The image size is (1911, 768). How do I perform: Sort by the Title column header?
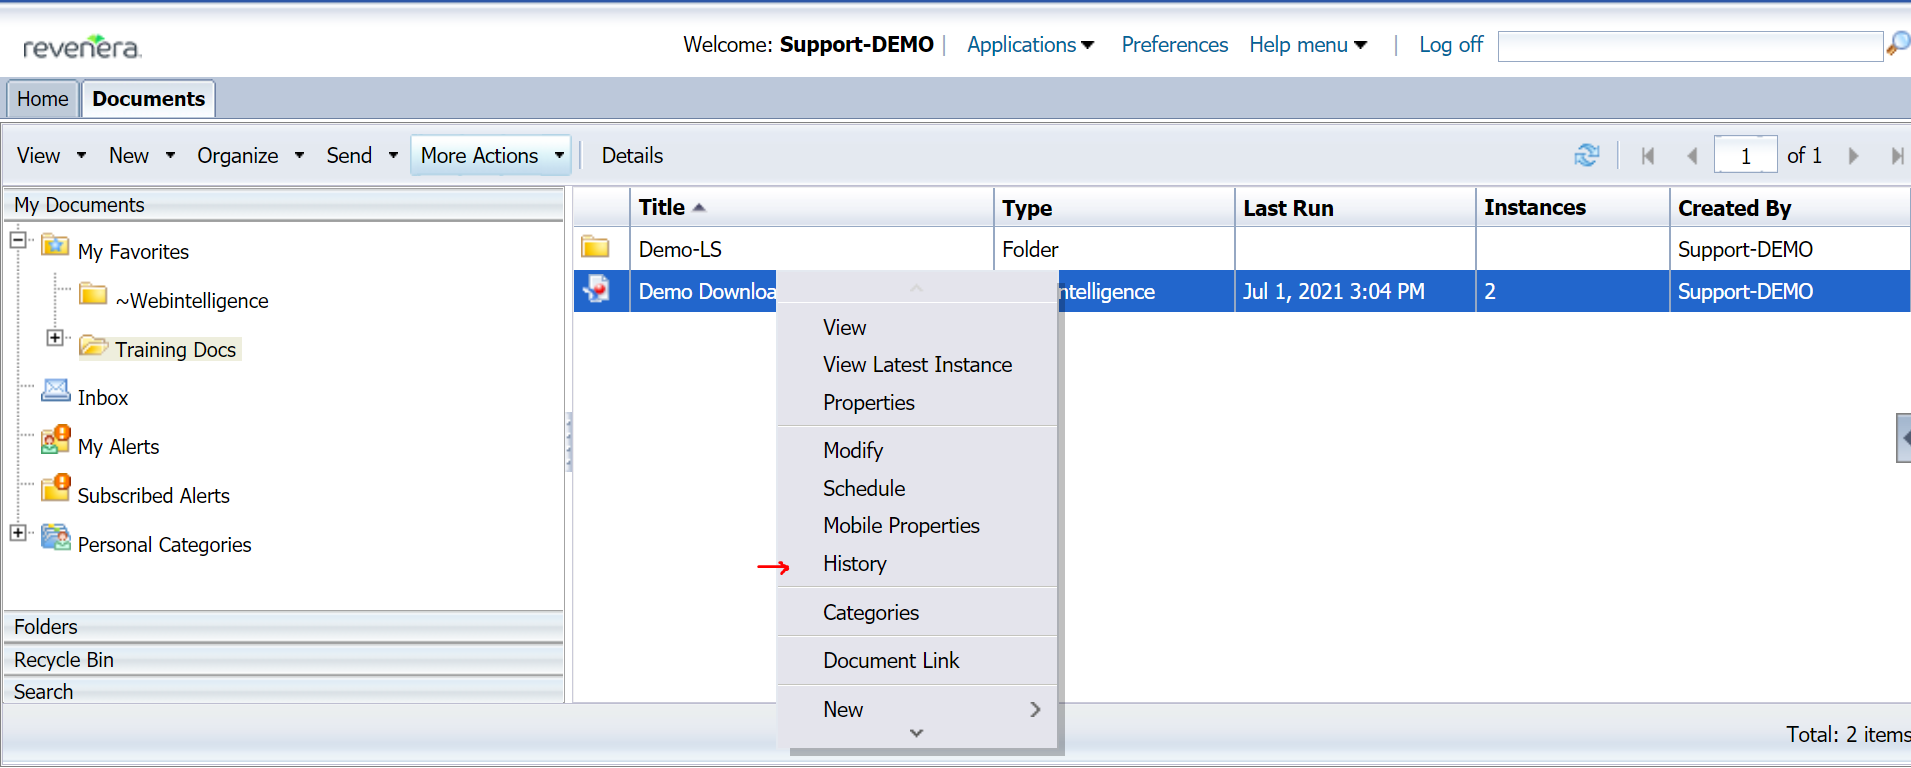[x=812, y=208]
